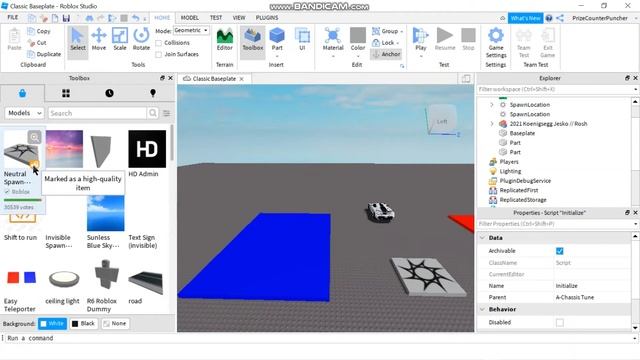Viewport: 640px width, 360px height.
Task: Toggle the Anchor button
Action: (x=386, y=54)
